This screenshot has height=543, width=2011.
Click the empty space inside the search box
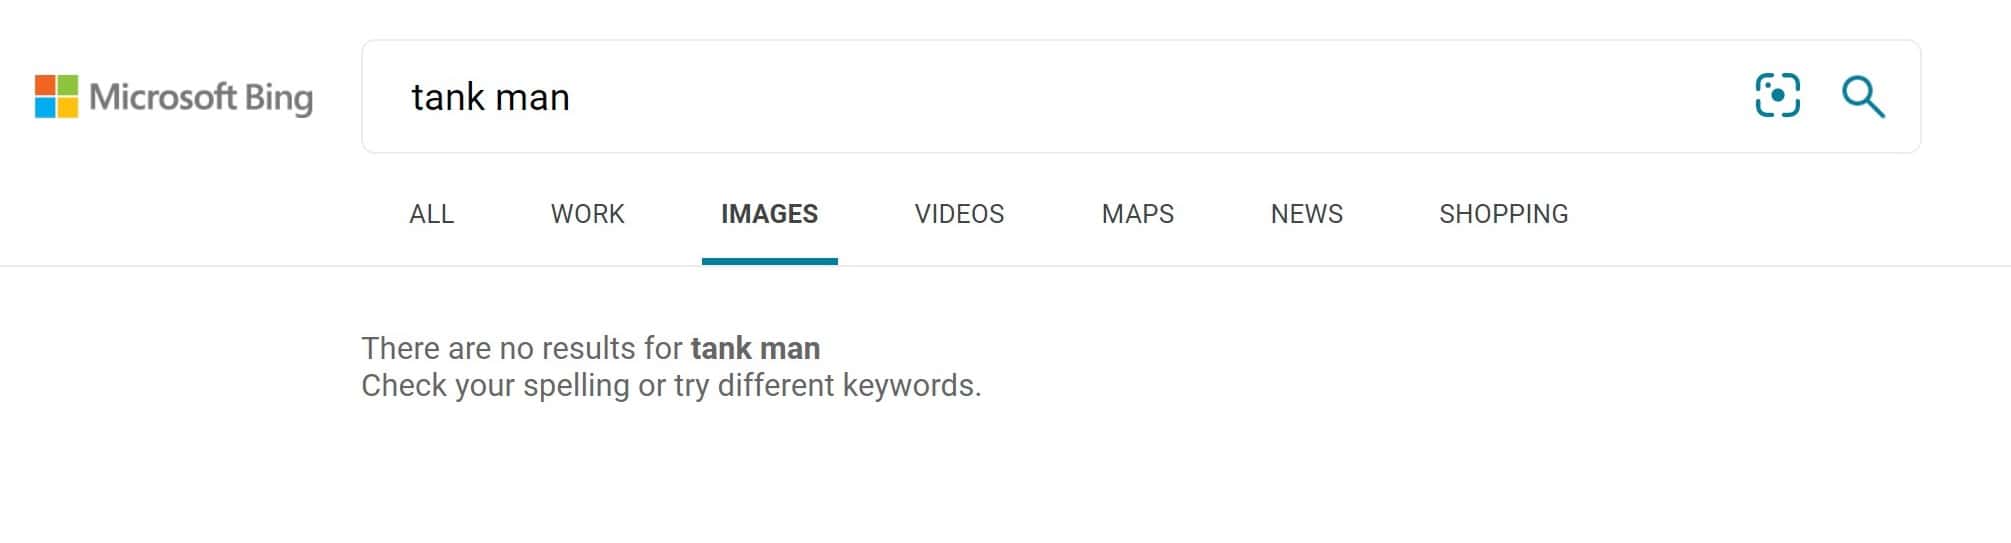coord(1150,97)
